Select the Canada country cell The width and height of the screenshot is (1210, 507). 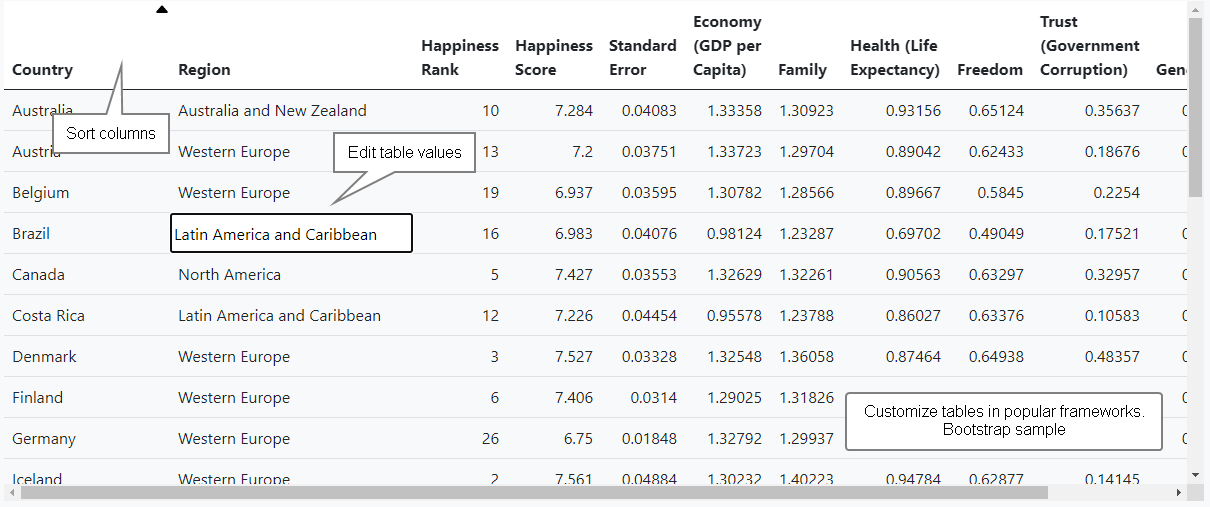click(x=38, y=275)
